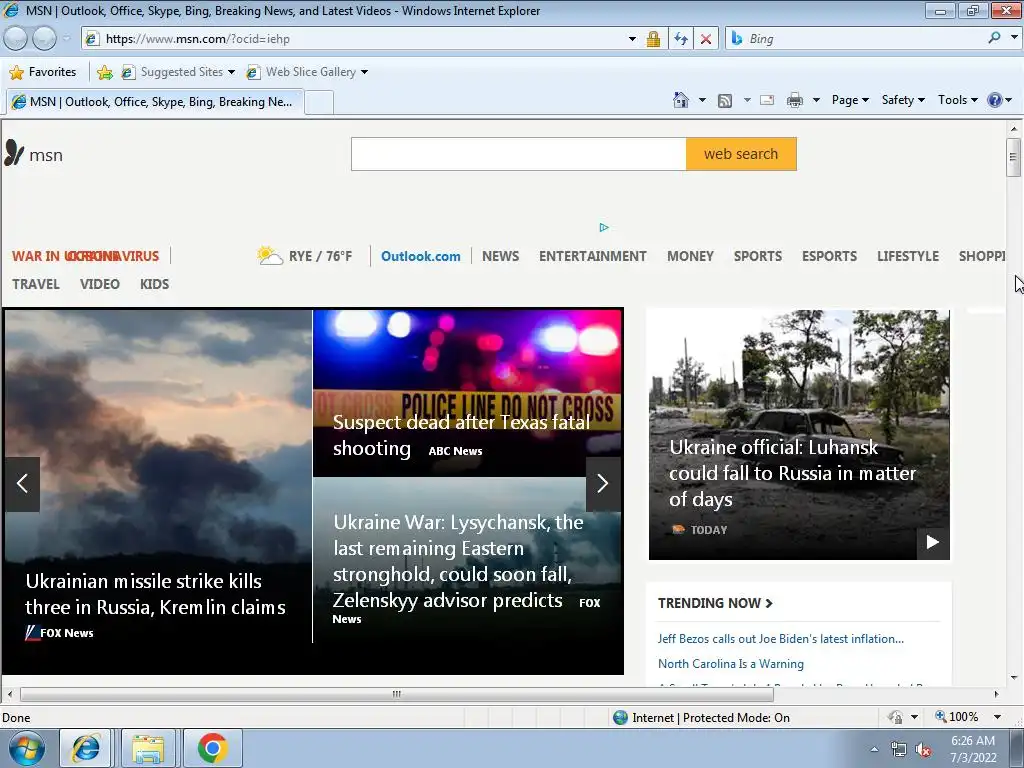The image size is (1024, 768).
Task: Click the AdChoices triangle icon
Action: coord(604,227)
